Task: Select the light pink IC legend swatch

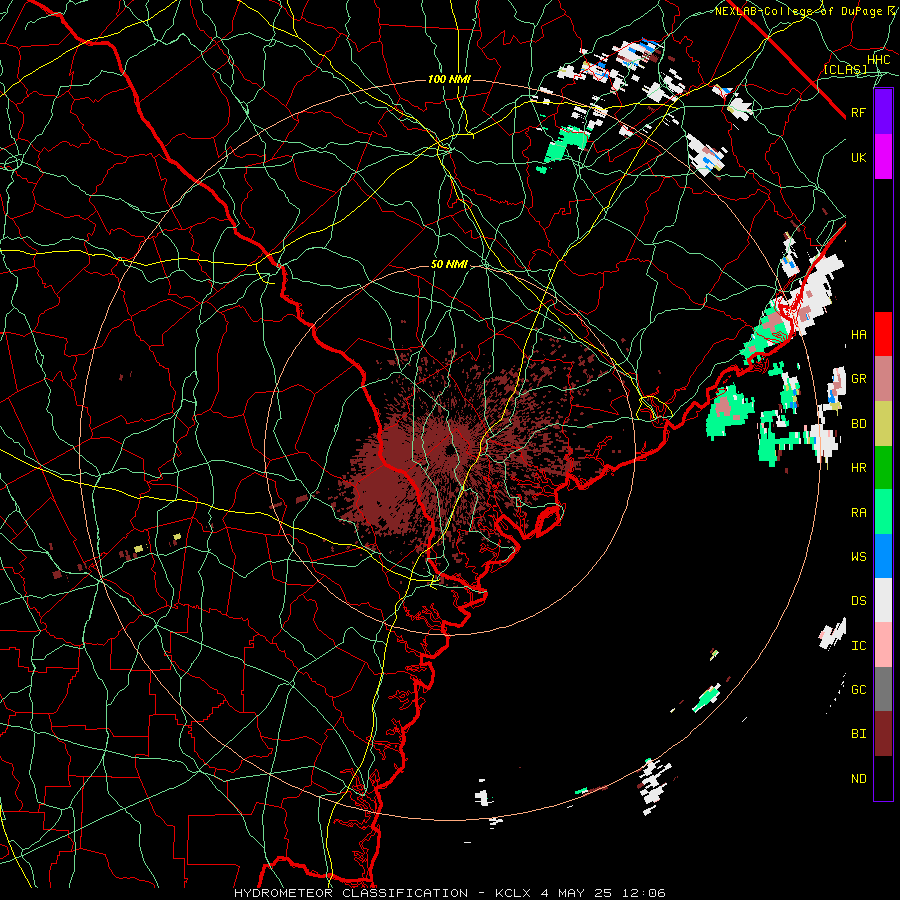Action: (x=883, y=645)
